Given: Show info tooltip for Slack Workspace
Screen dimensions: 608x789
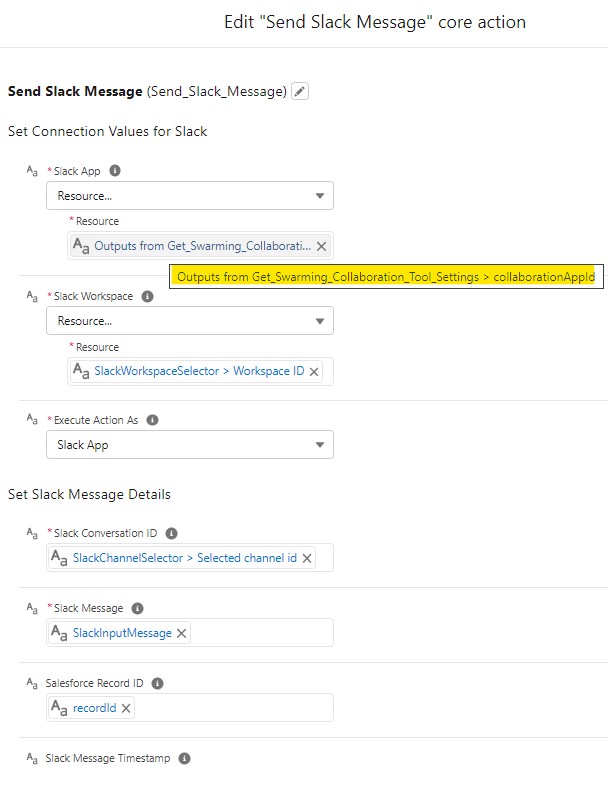Looking at the screenshot, I should (x=147, y=296).
